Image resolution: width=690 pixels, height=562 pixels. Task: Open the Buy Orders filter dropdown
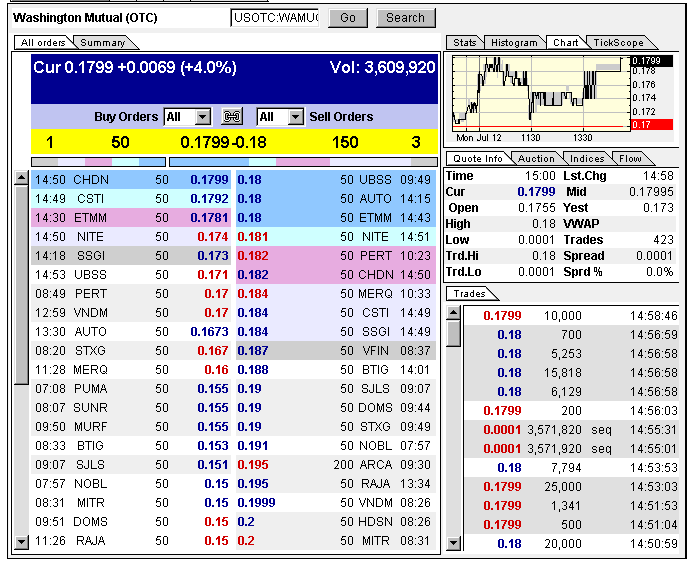coord(202,117)
